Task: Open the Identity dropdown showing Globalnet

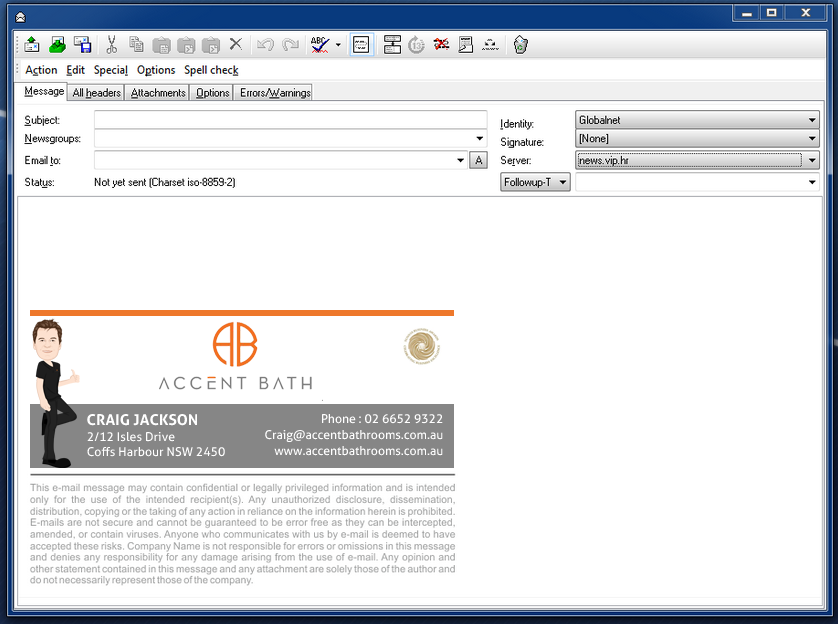Action: 697,120
